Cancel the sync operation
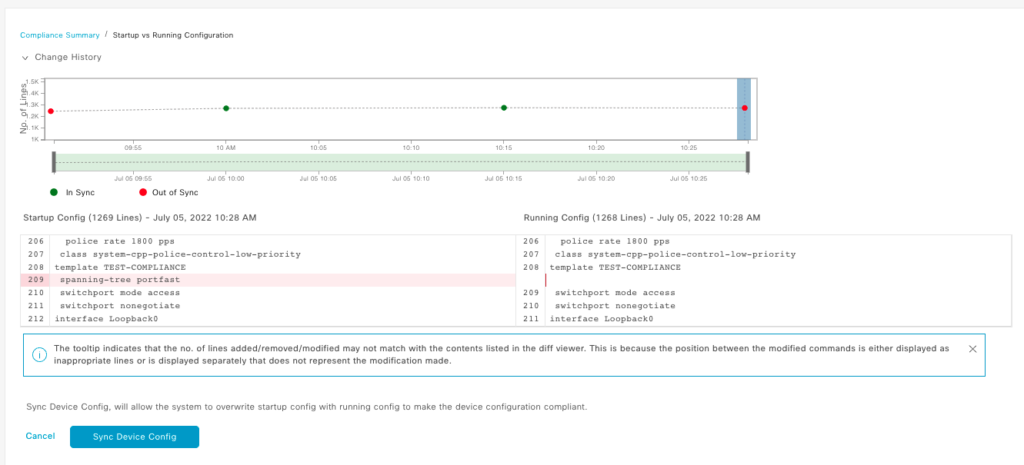Screen dimensions: 1024x465 pos(40,436)
